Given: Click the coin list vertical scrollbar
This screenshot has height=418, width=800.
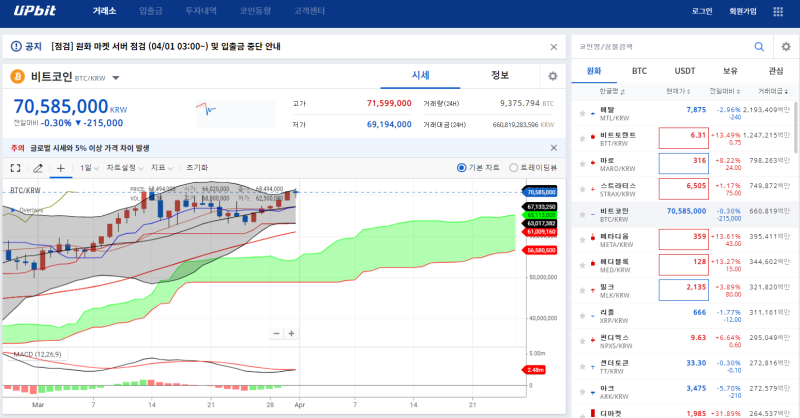Looking at the screenshot, I should pyautogui.click(x=795, y=128).
